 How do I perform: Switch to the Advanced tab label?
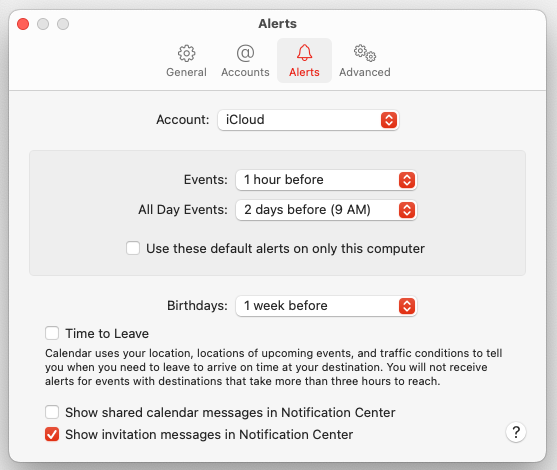tap(365, 72)
